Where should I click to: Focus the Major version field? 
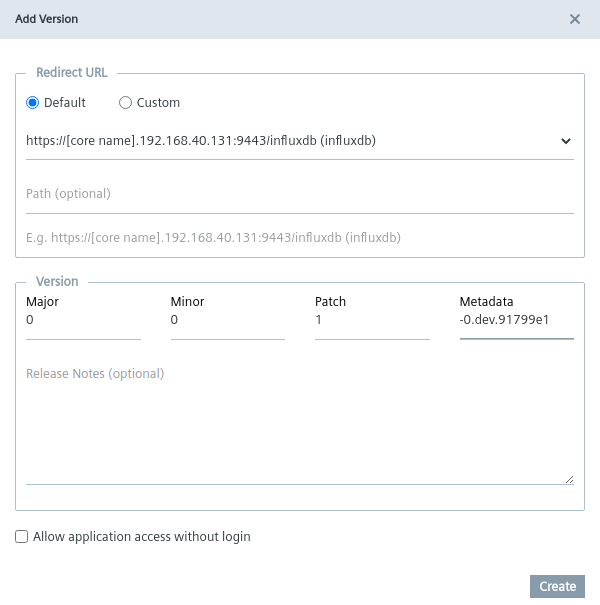coord(83,321)
